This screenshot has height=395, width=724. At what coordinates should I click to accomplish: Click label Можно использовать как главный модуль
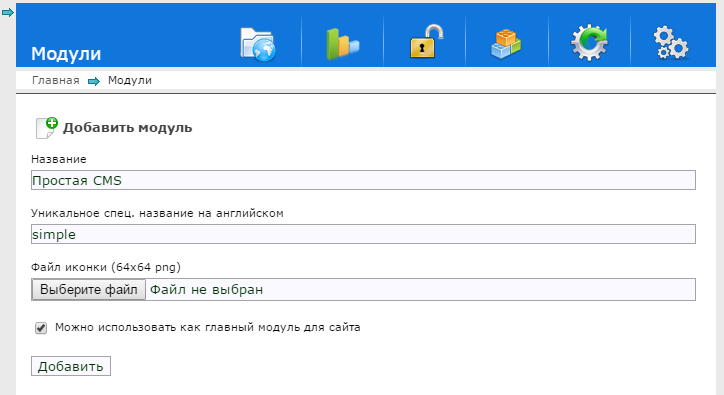207,328
